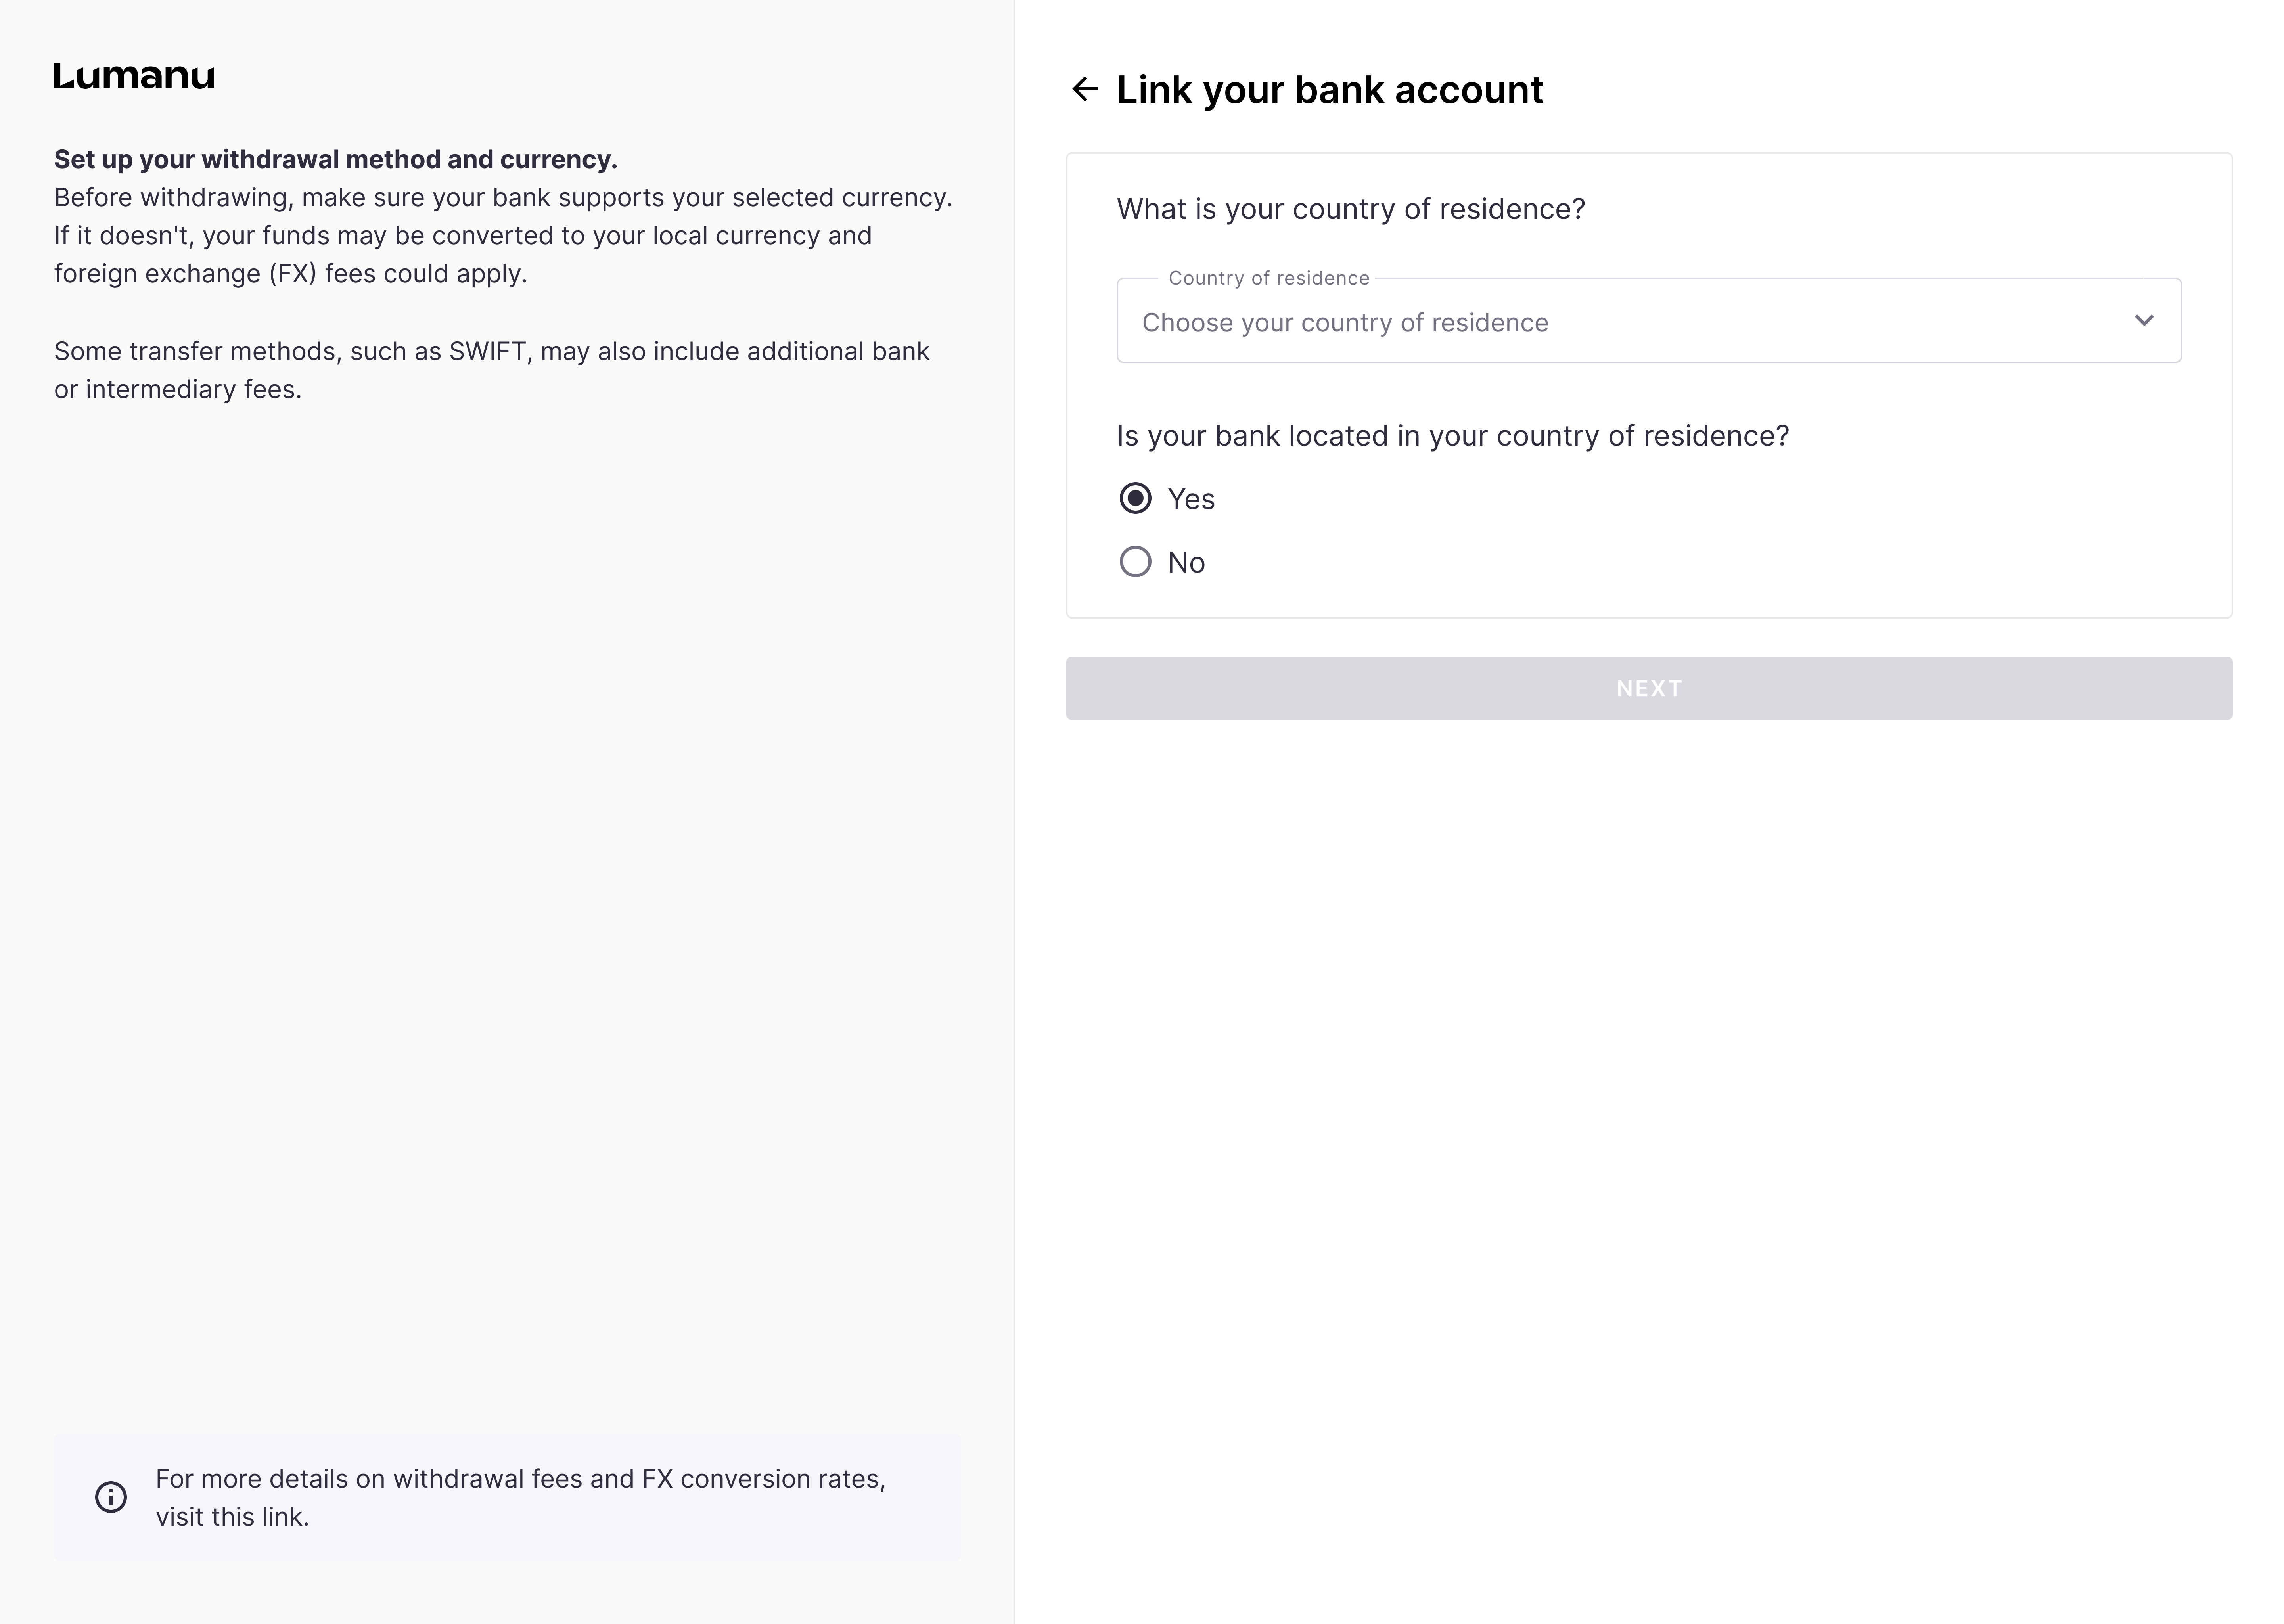Click the 'Yes' option label text
The width and height of the screenshot is (2284, 1624).
1191,499
